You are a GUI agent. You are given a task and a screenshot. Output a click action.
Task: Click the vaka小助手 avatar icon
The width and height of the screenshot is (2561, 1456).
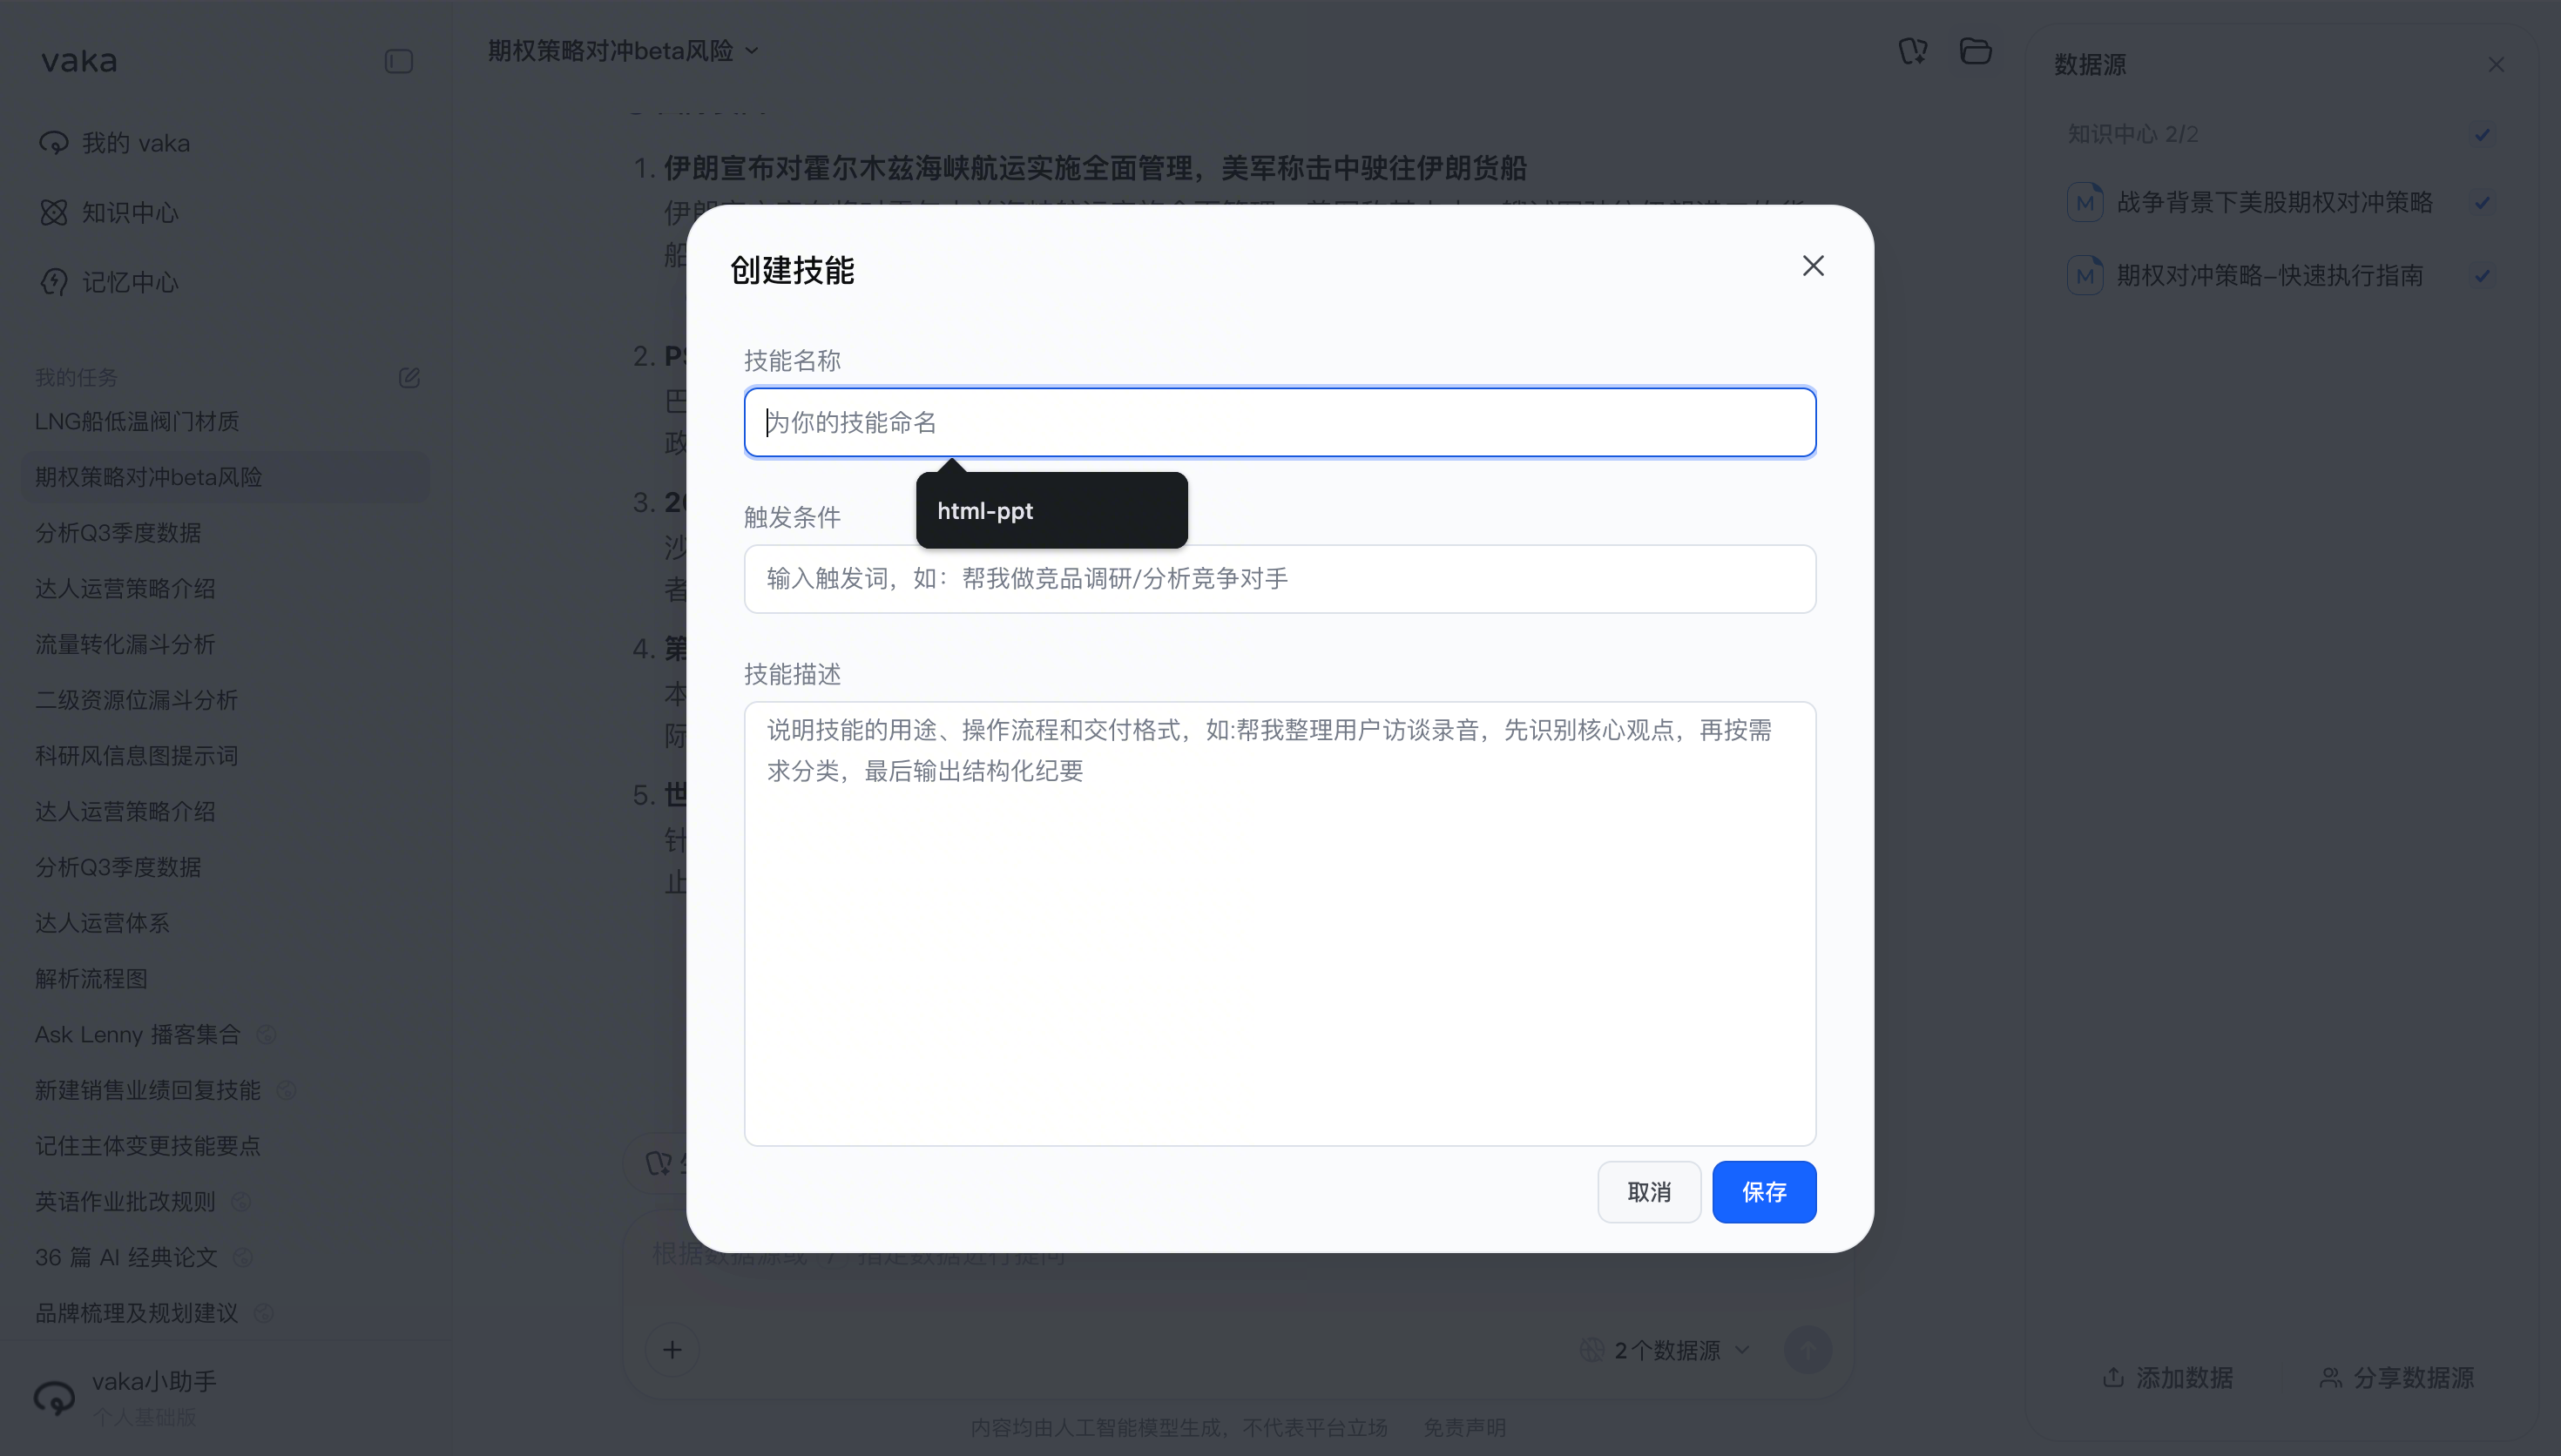coord(54,1397)
